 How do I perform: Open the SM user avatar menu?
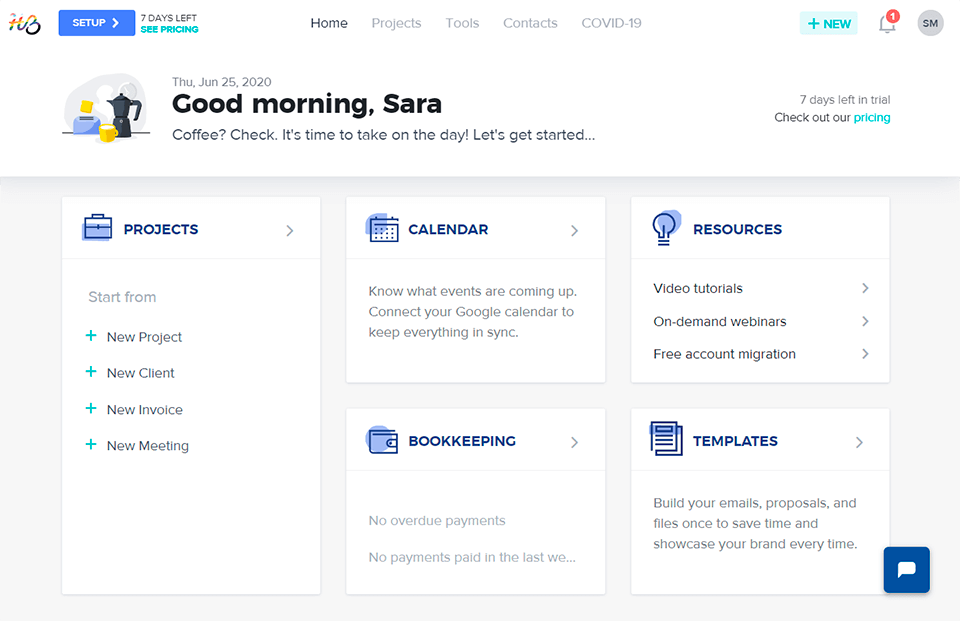[930, 23]
